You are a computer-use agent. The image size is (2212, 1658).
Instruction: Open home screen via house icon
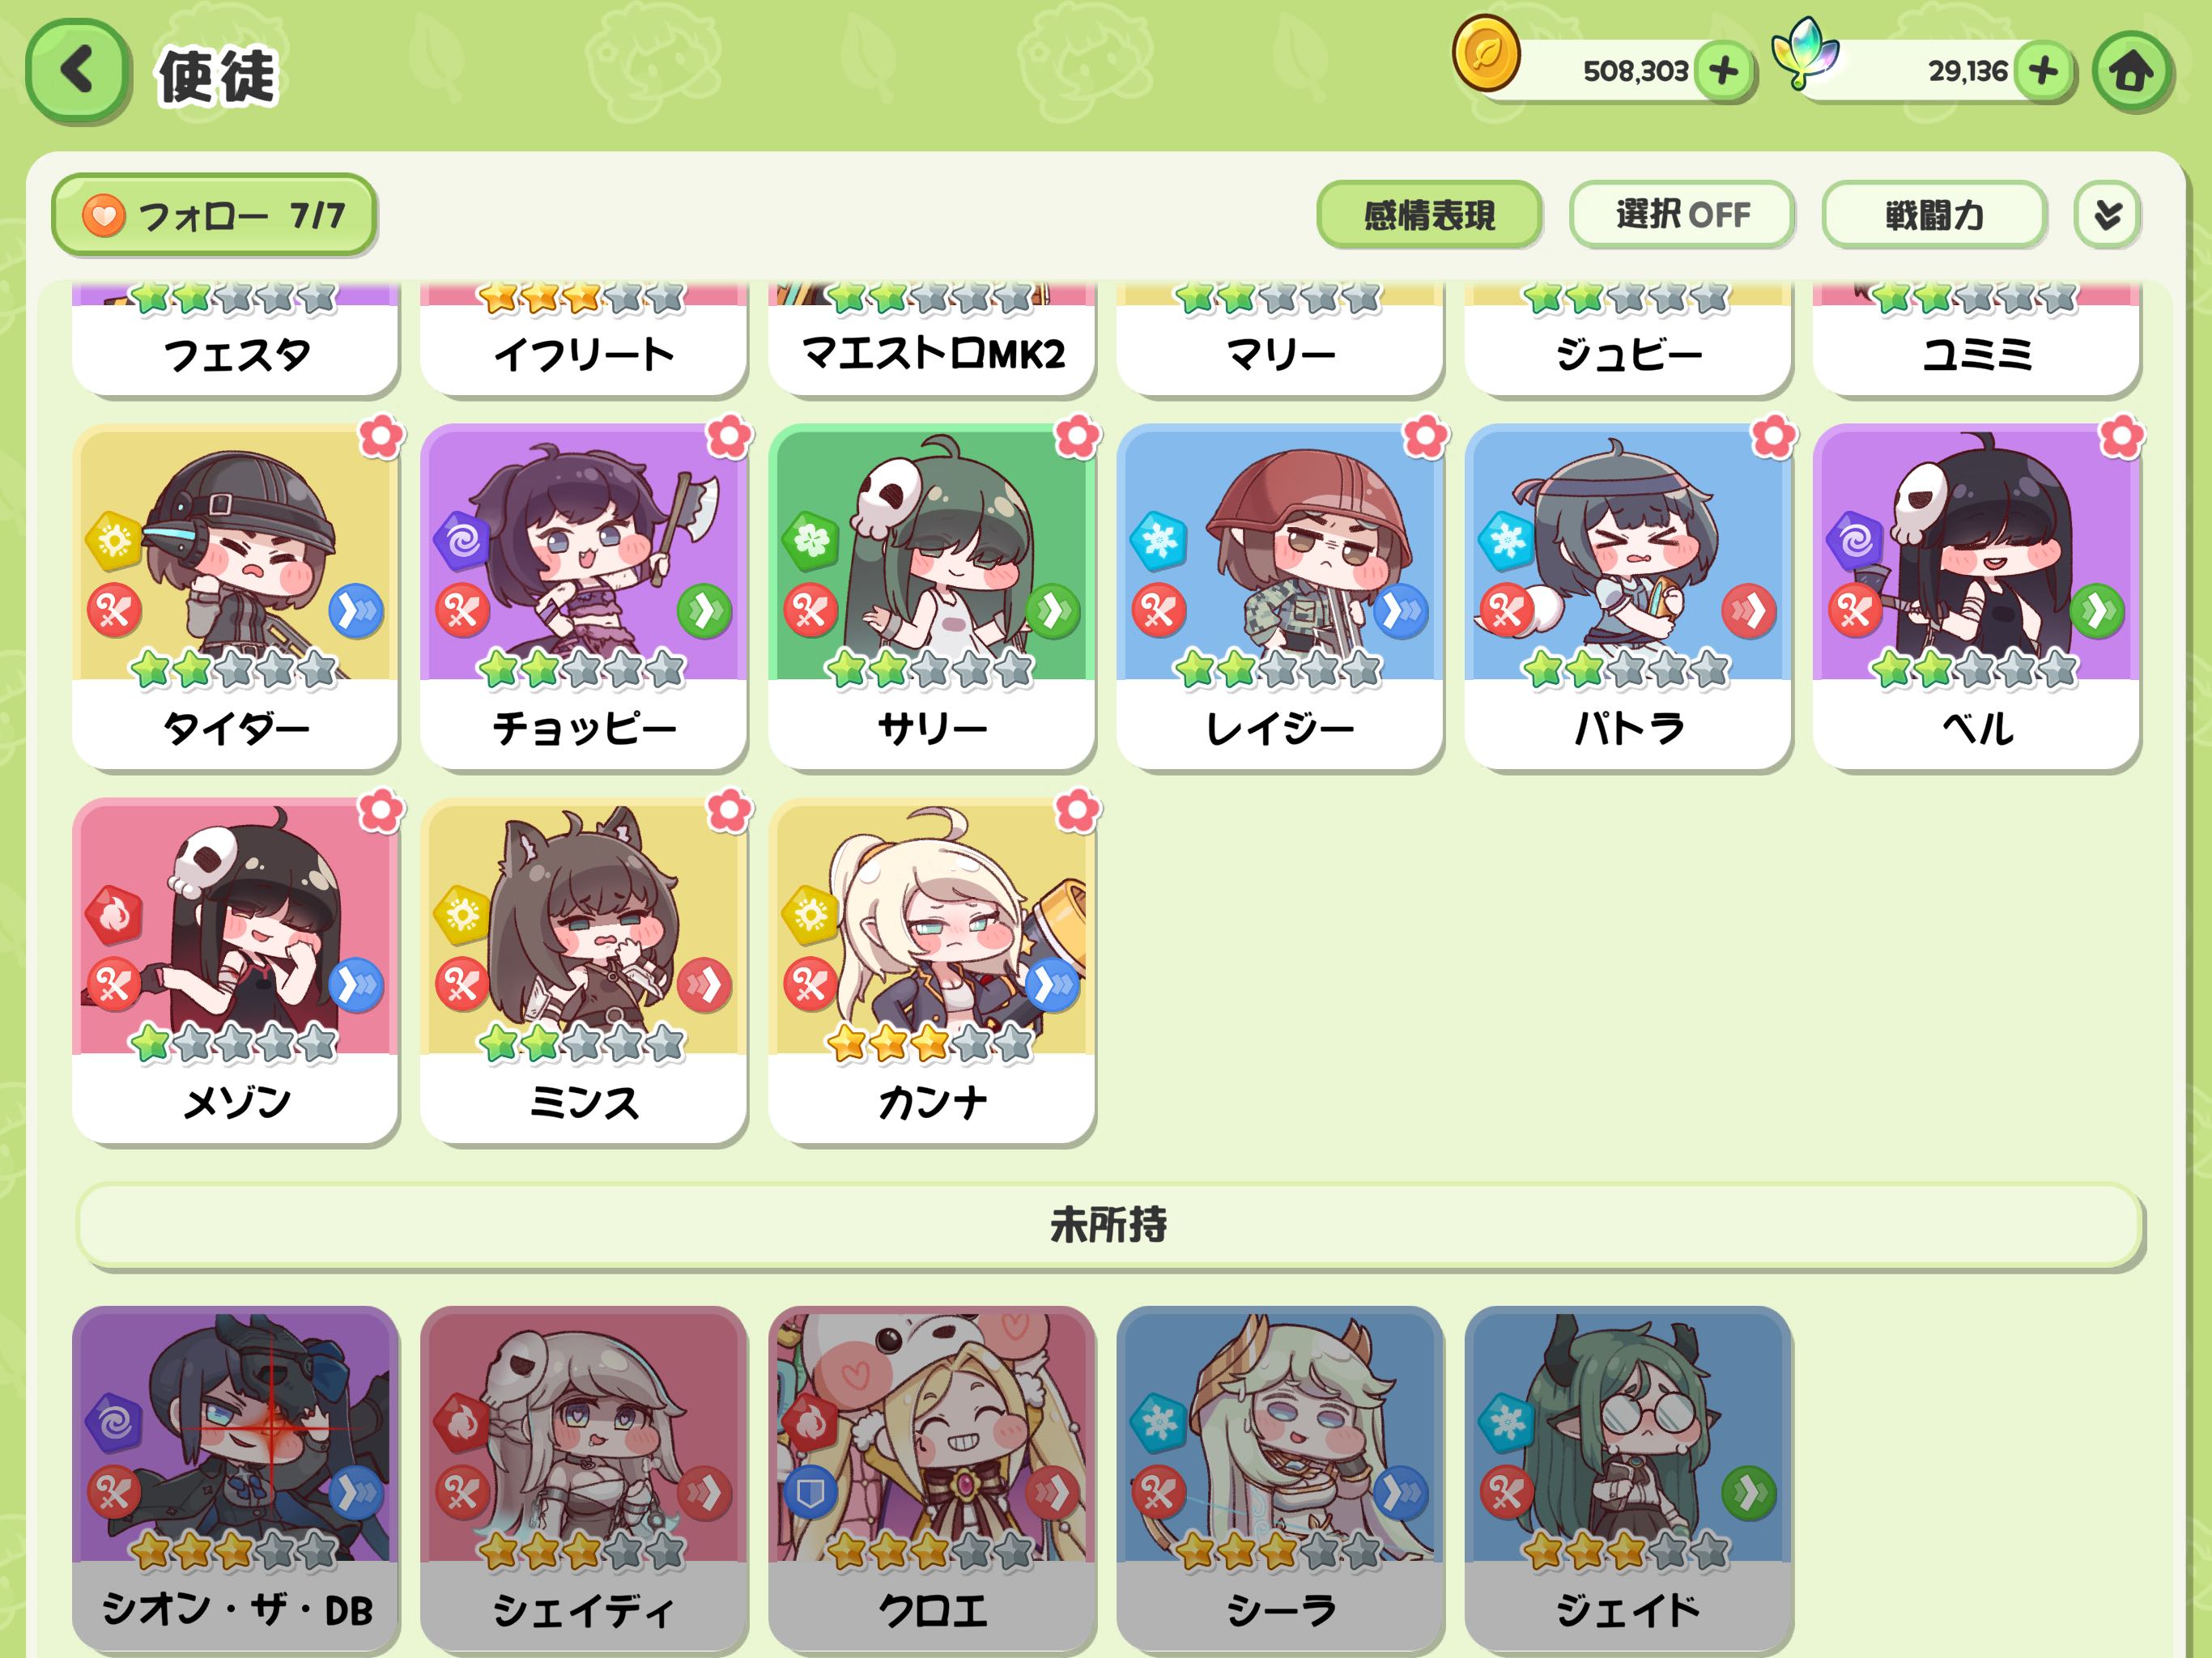(2132, 71)
